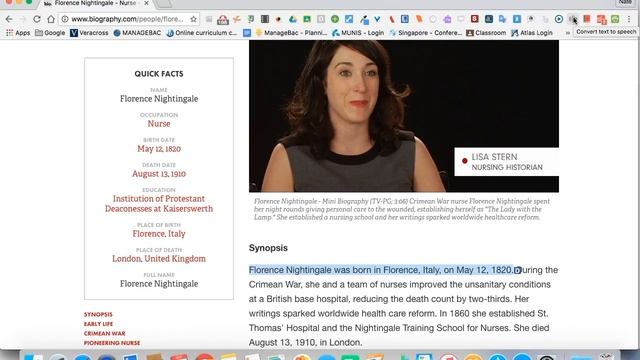Open Institution of Protestant Deaconesses link

(x=159, y=204)
